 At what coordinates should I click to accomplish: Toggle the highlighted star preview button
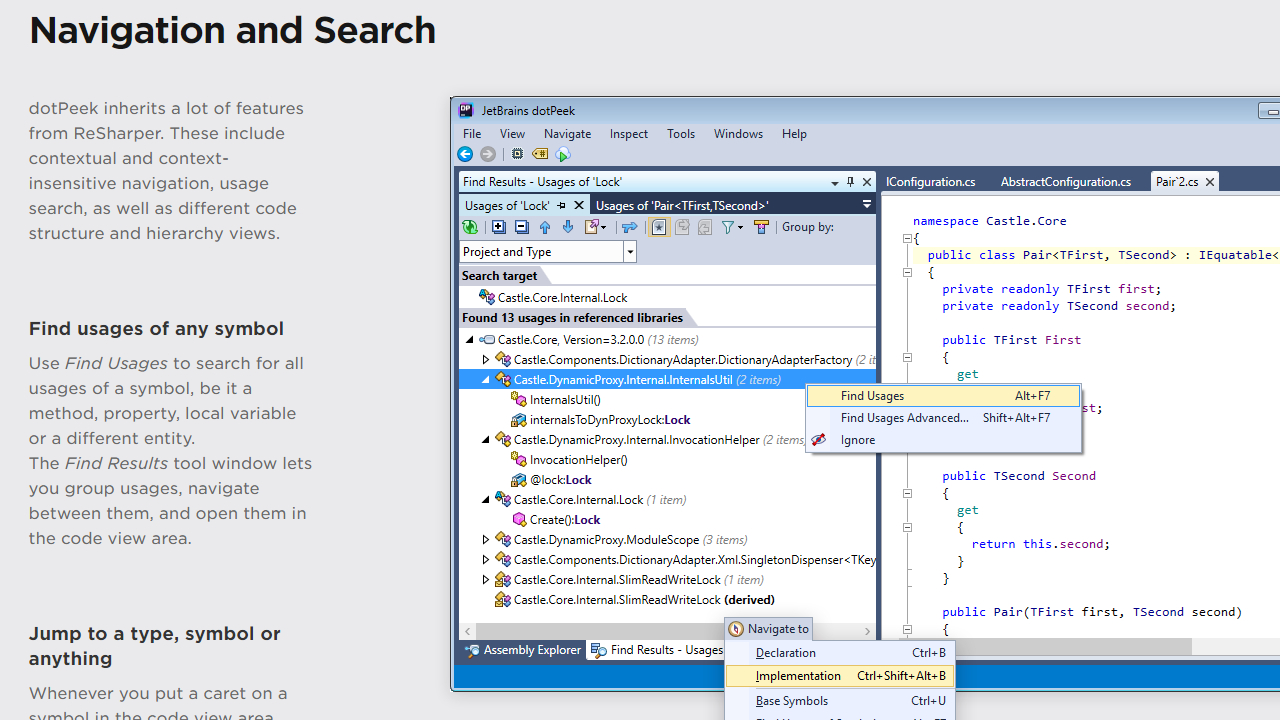659,228
